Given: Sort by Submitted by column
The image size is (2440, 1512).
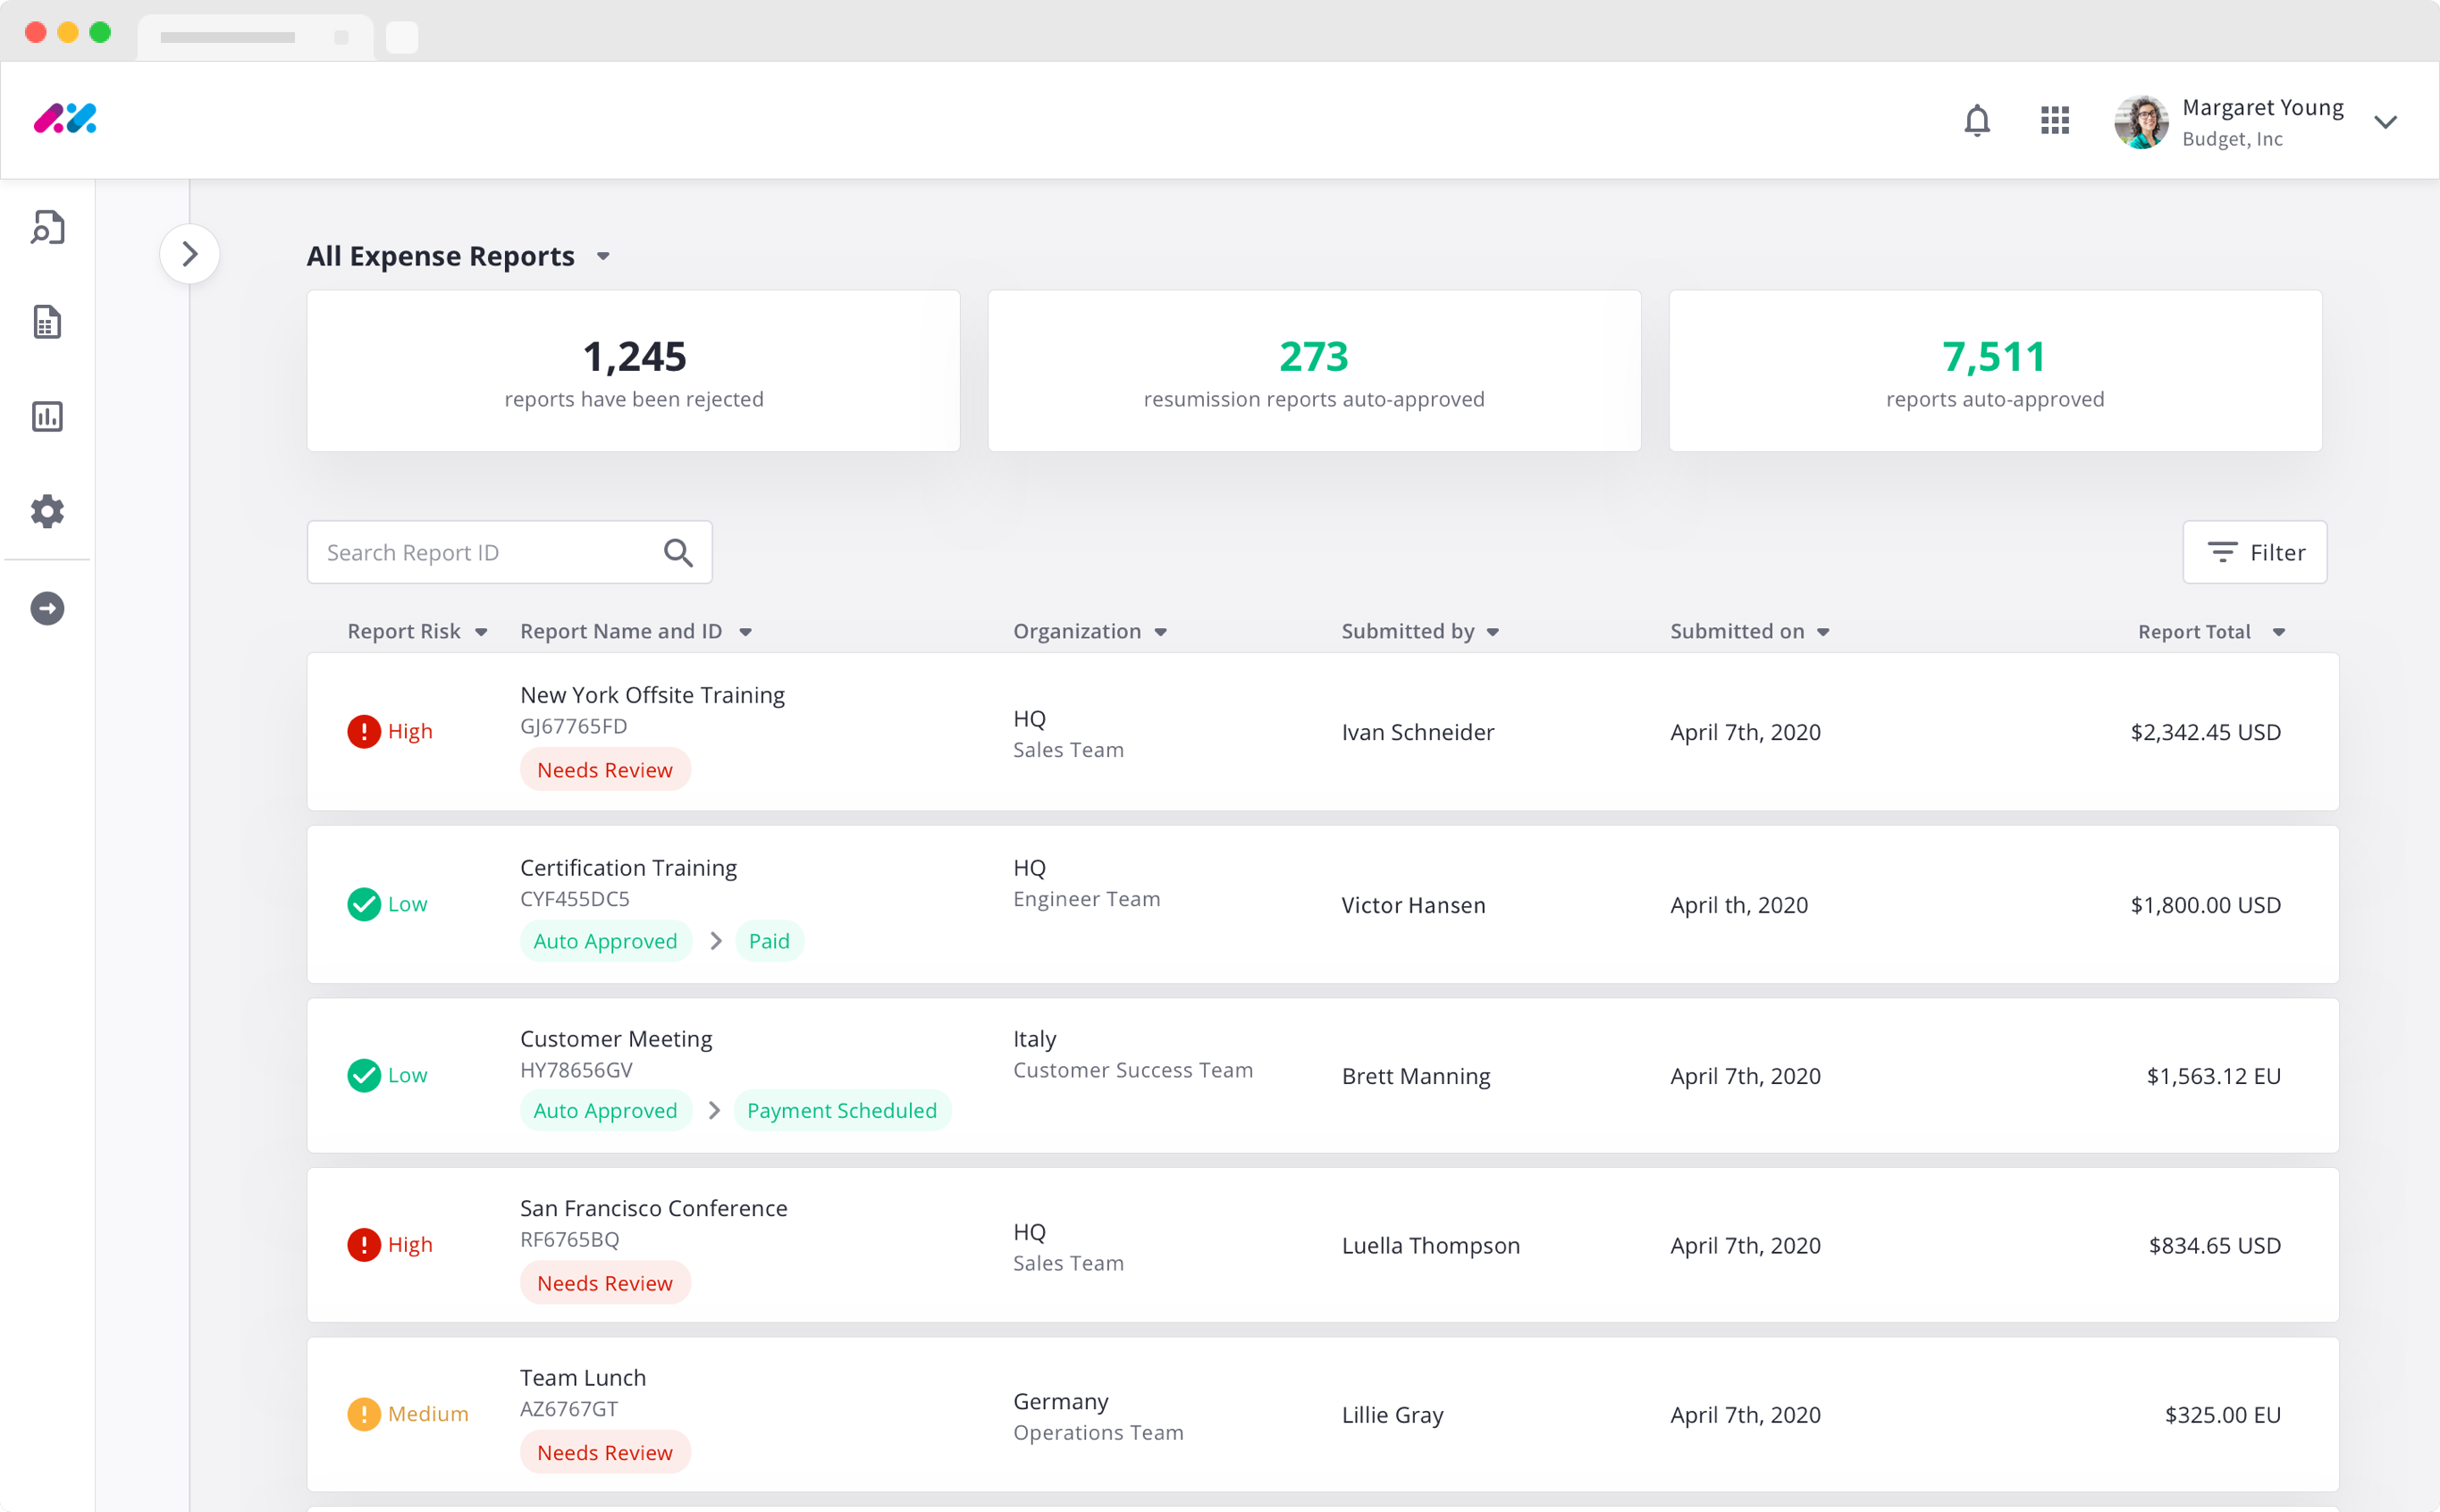Looking at the screenshot, I should point(1420,631).
